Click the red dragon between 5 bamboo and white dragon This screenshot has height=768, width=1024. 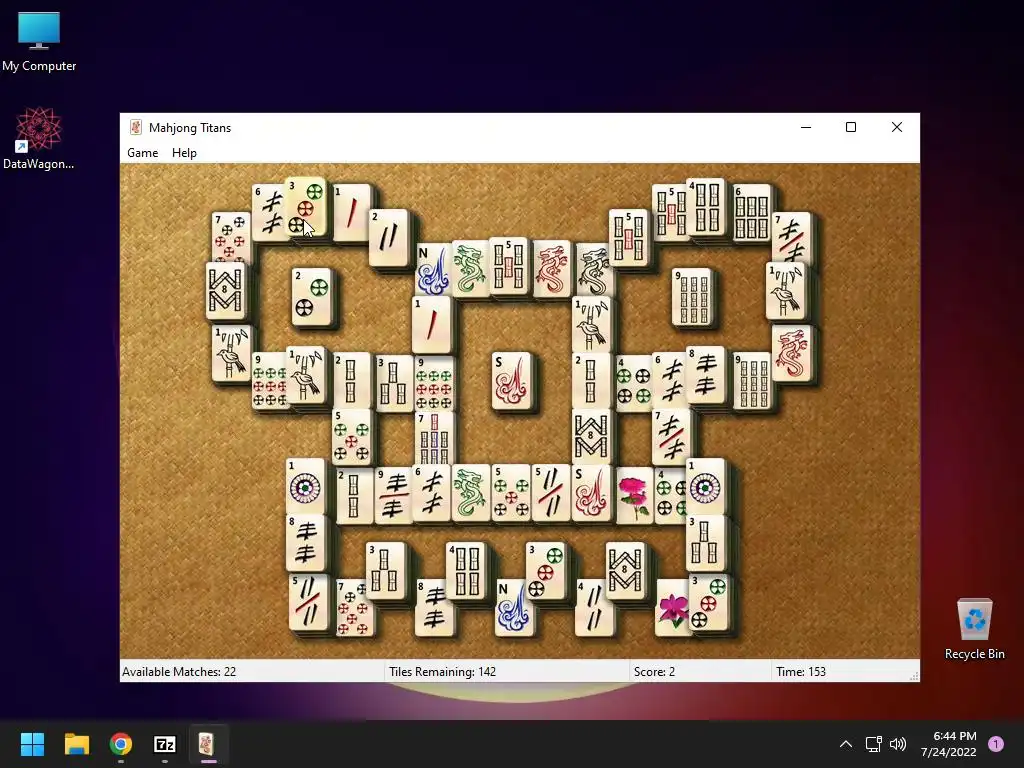coord(552,268)
